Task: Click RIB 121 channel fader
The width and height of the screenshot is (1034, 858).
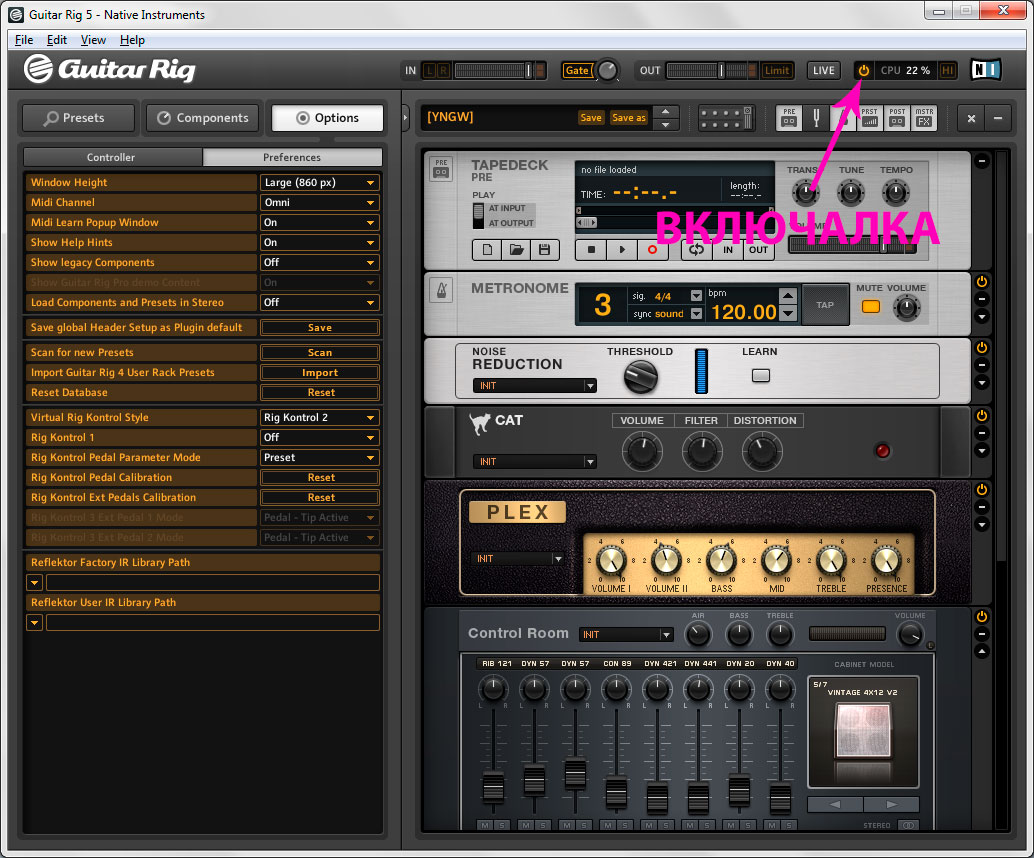Action: click(493, 787)
